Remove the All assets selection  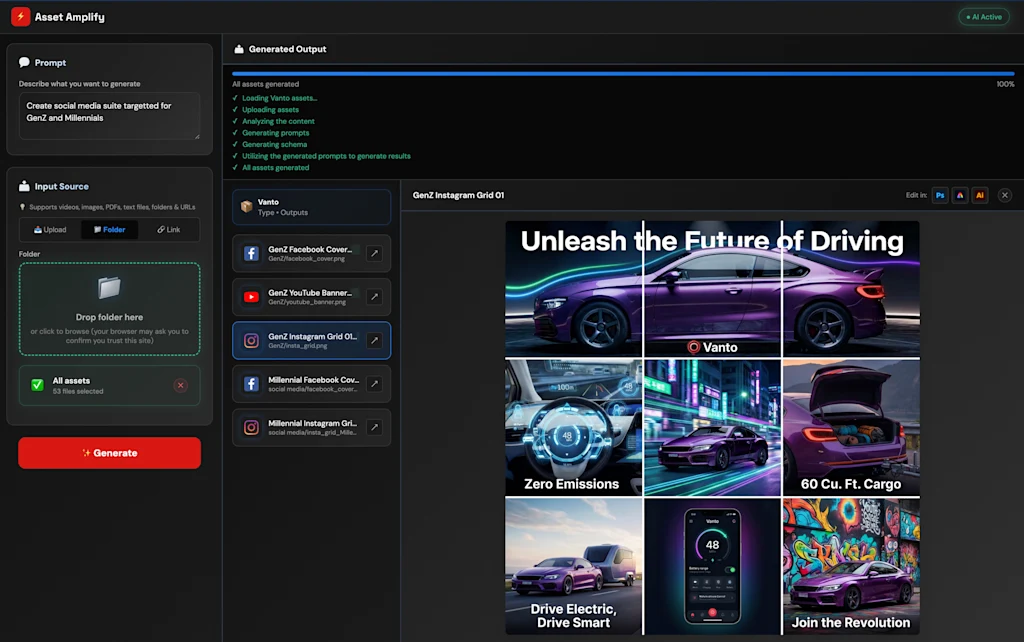181,385
